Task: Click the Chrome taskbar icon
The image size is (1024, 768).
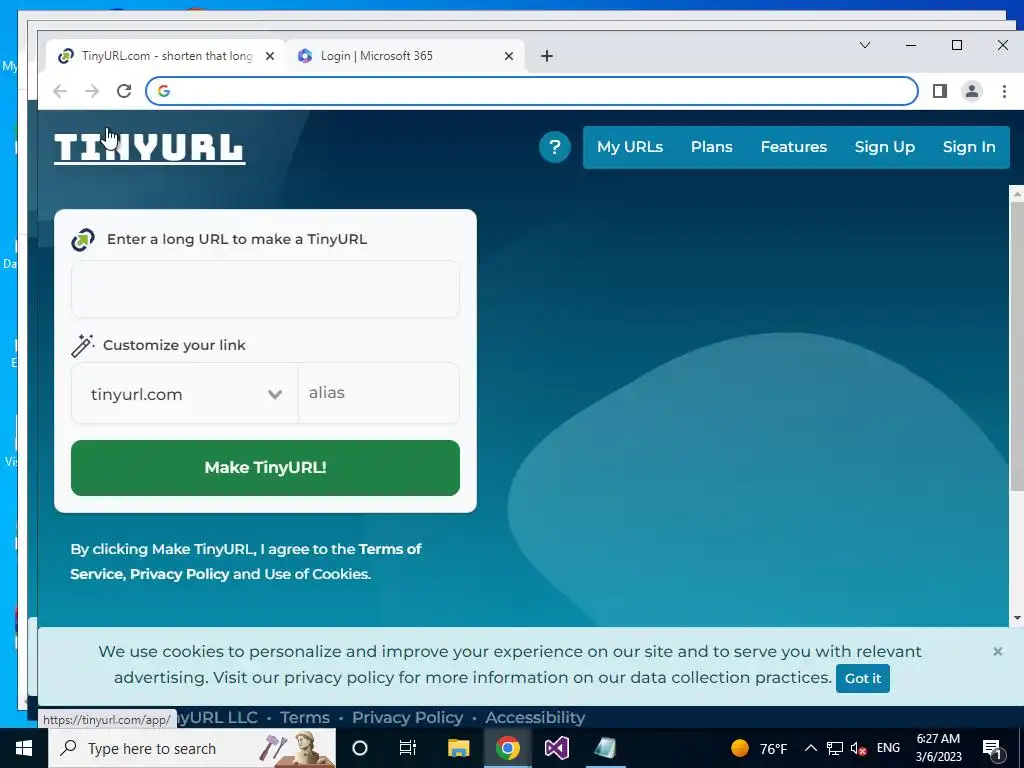Action: click(x=507, y=748)
